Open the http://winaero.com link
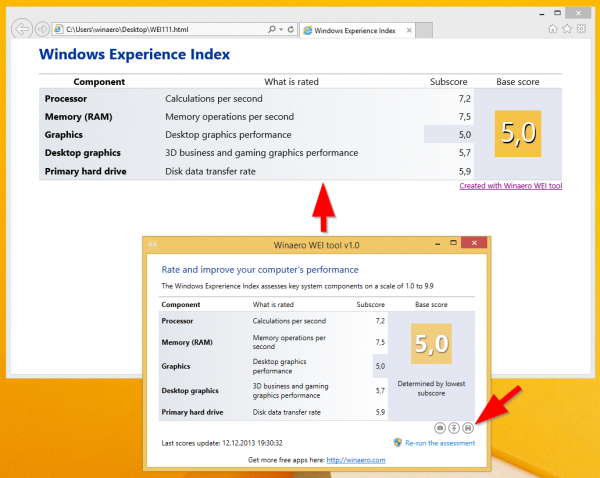This screenshot has height=478, width=600. pos(356,460)
